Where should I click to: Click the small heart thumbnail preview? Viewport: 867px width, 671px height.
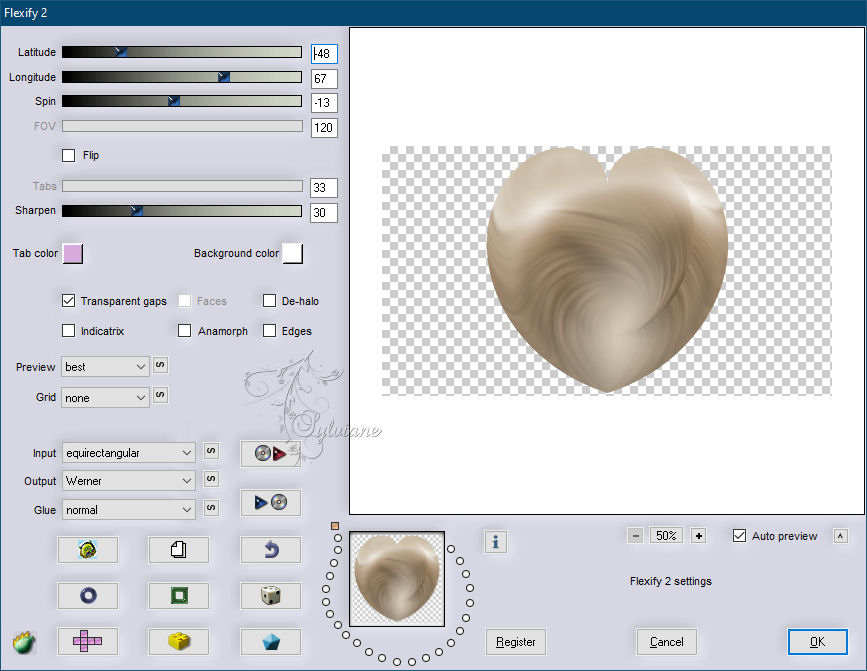(397, 579)
